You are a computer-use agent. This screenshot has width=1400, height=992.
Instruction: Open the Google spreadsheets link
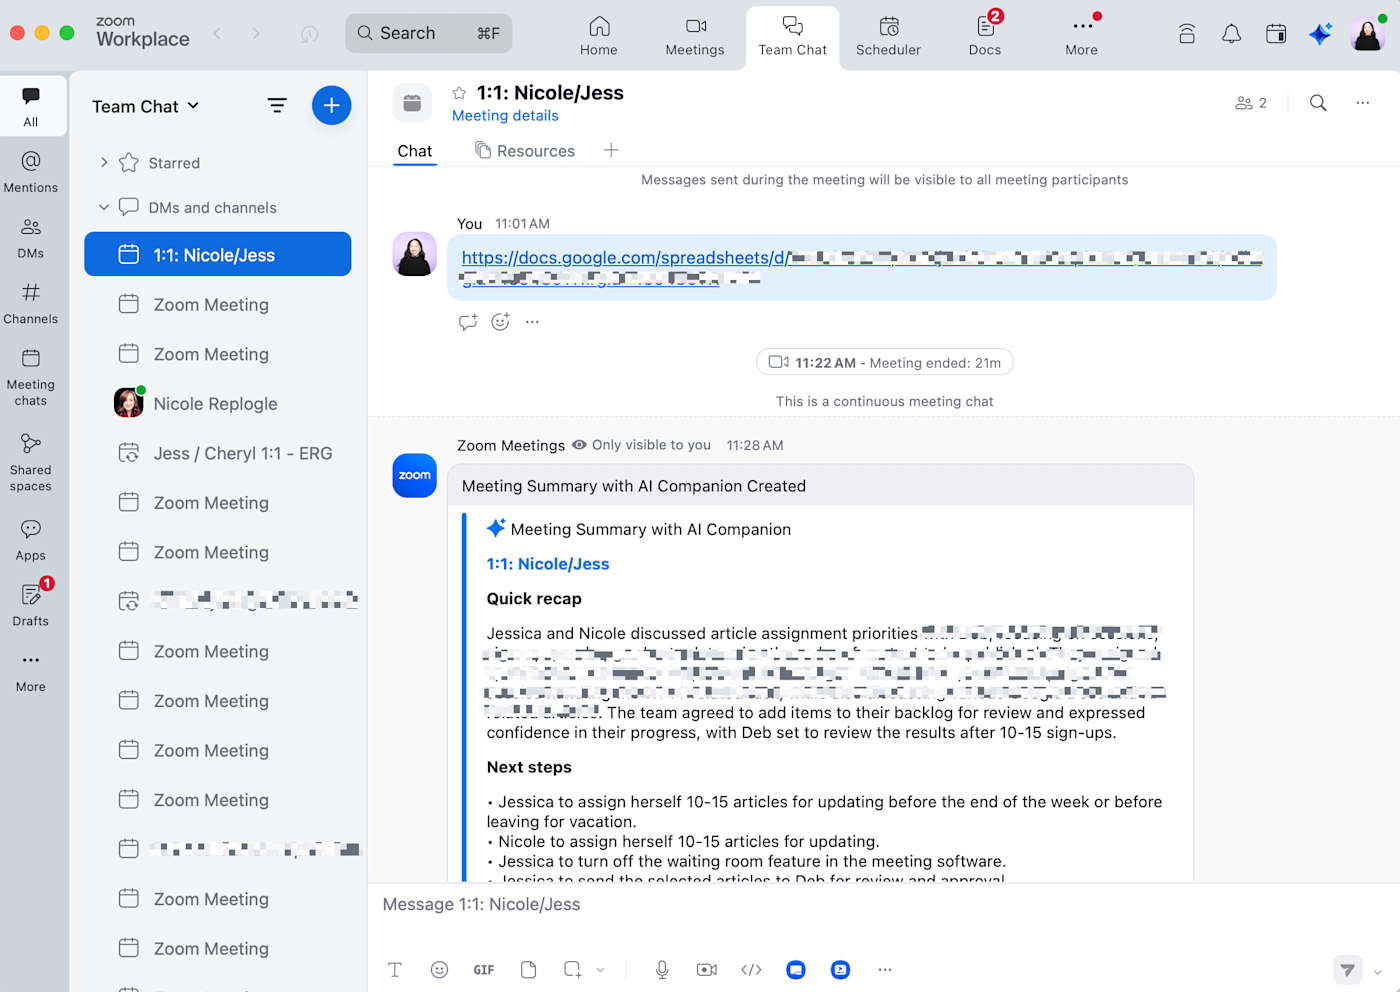[x=861, y=268]
